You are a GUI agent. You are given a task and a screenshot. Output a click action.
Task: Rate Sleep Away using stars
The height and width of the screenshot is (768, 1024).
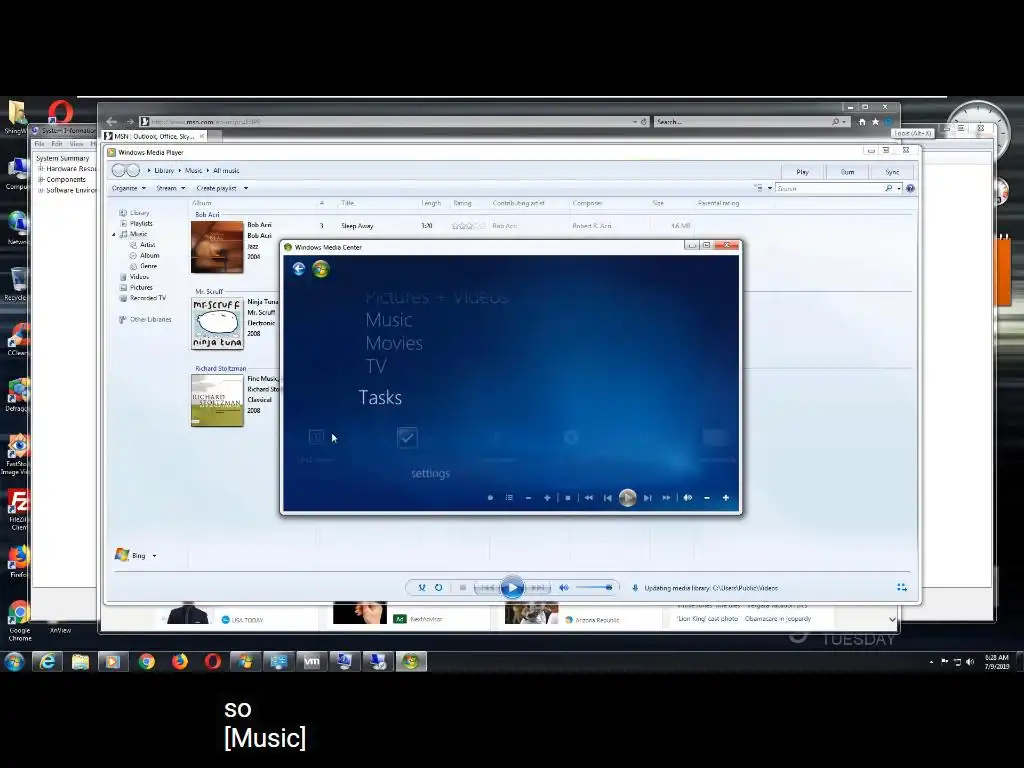tap(468, 226)
